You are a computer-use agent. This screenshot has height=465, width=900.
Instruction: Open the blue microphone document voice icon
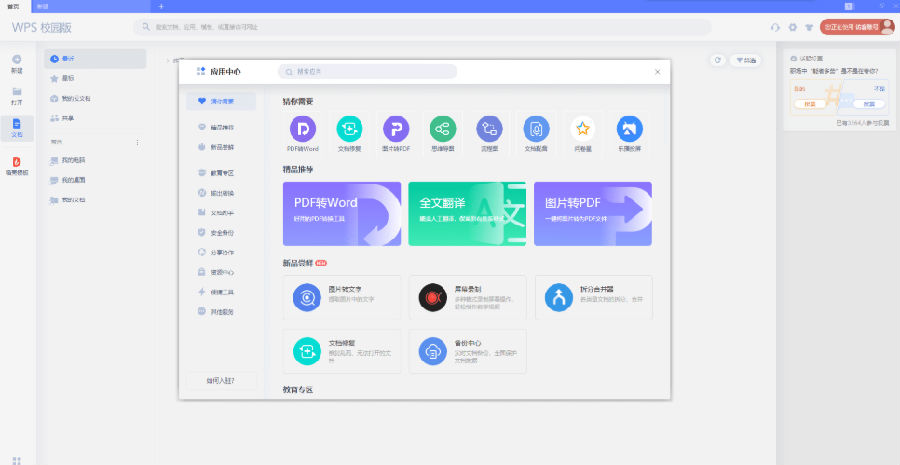click(x=536, y=129)
